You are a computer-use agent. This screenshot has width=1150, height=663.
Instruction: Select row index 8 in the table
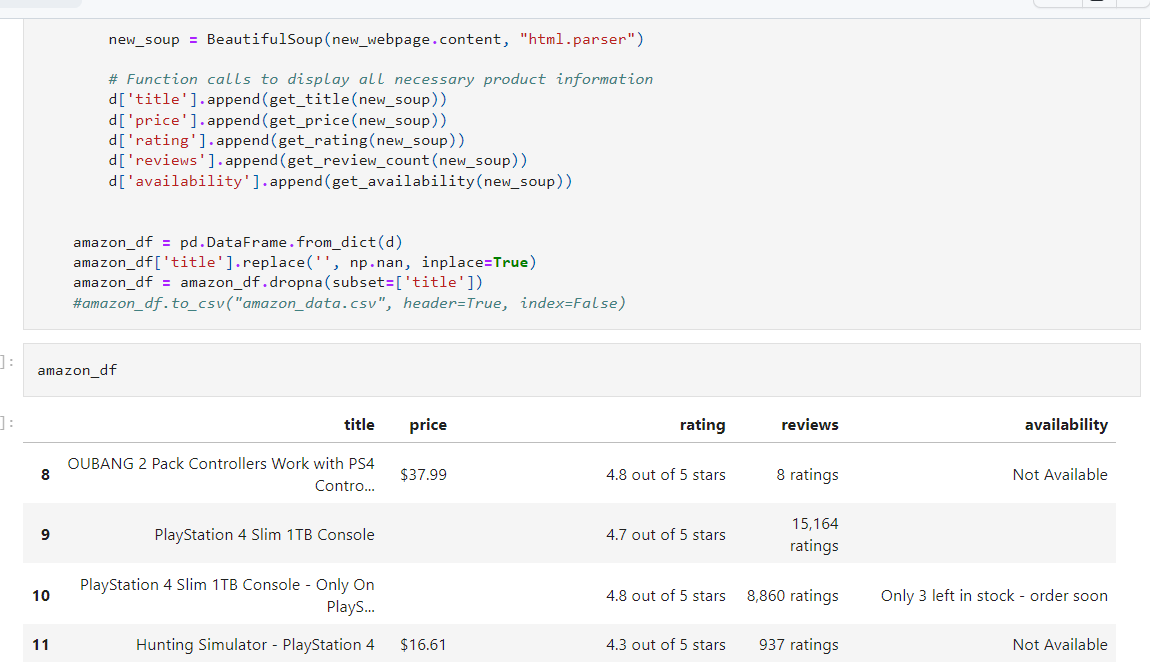[x=45, y=475]
